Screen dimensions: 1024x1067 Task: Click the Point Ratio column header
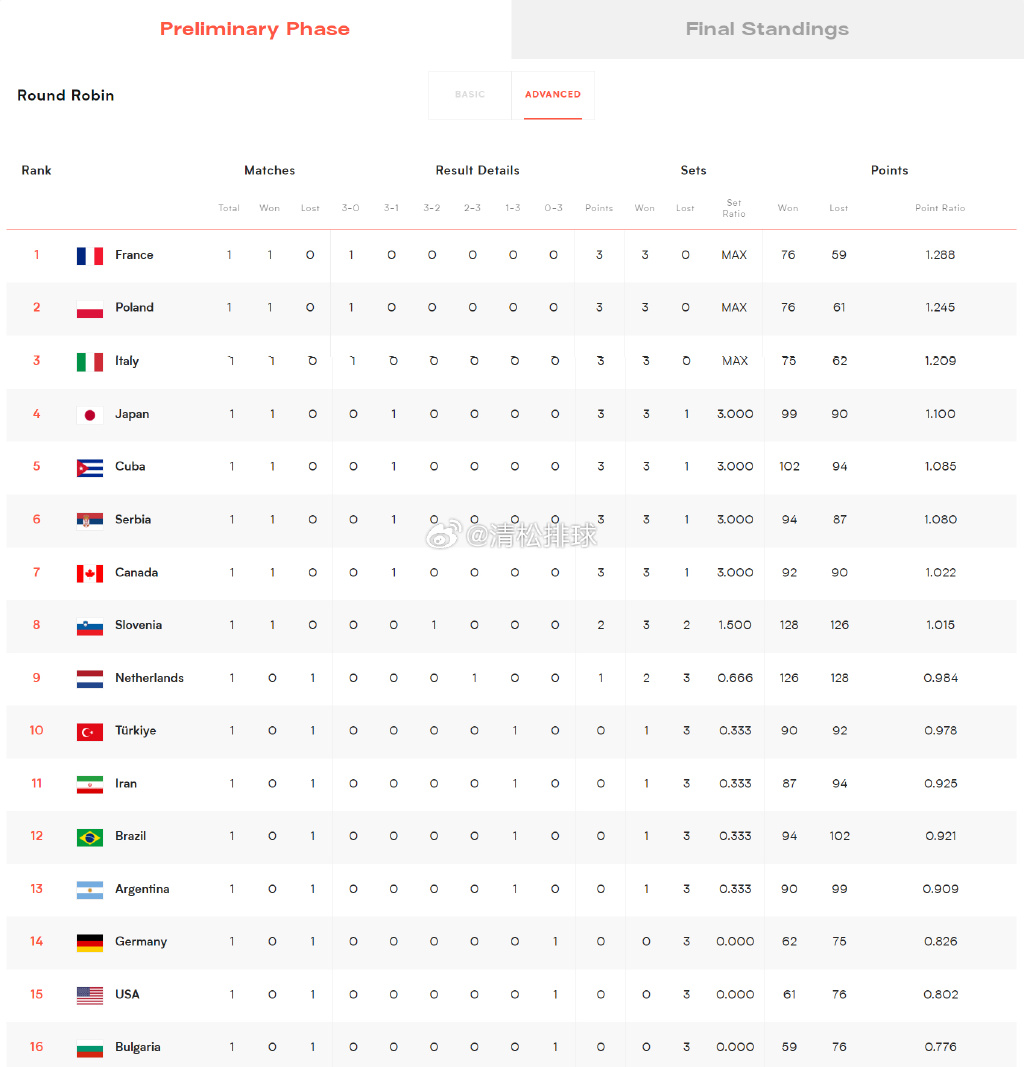940,208
